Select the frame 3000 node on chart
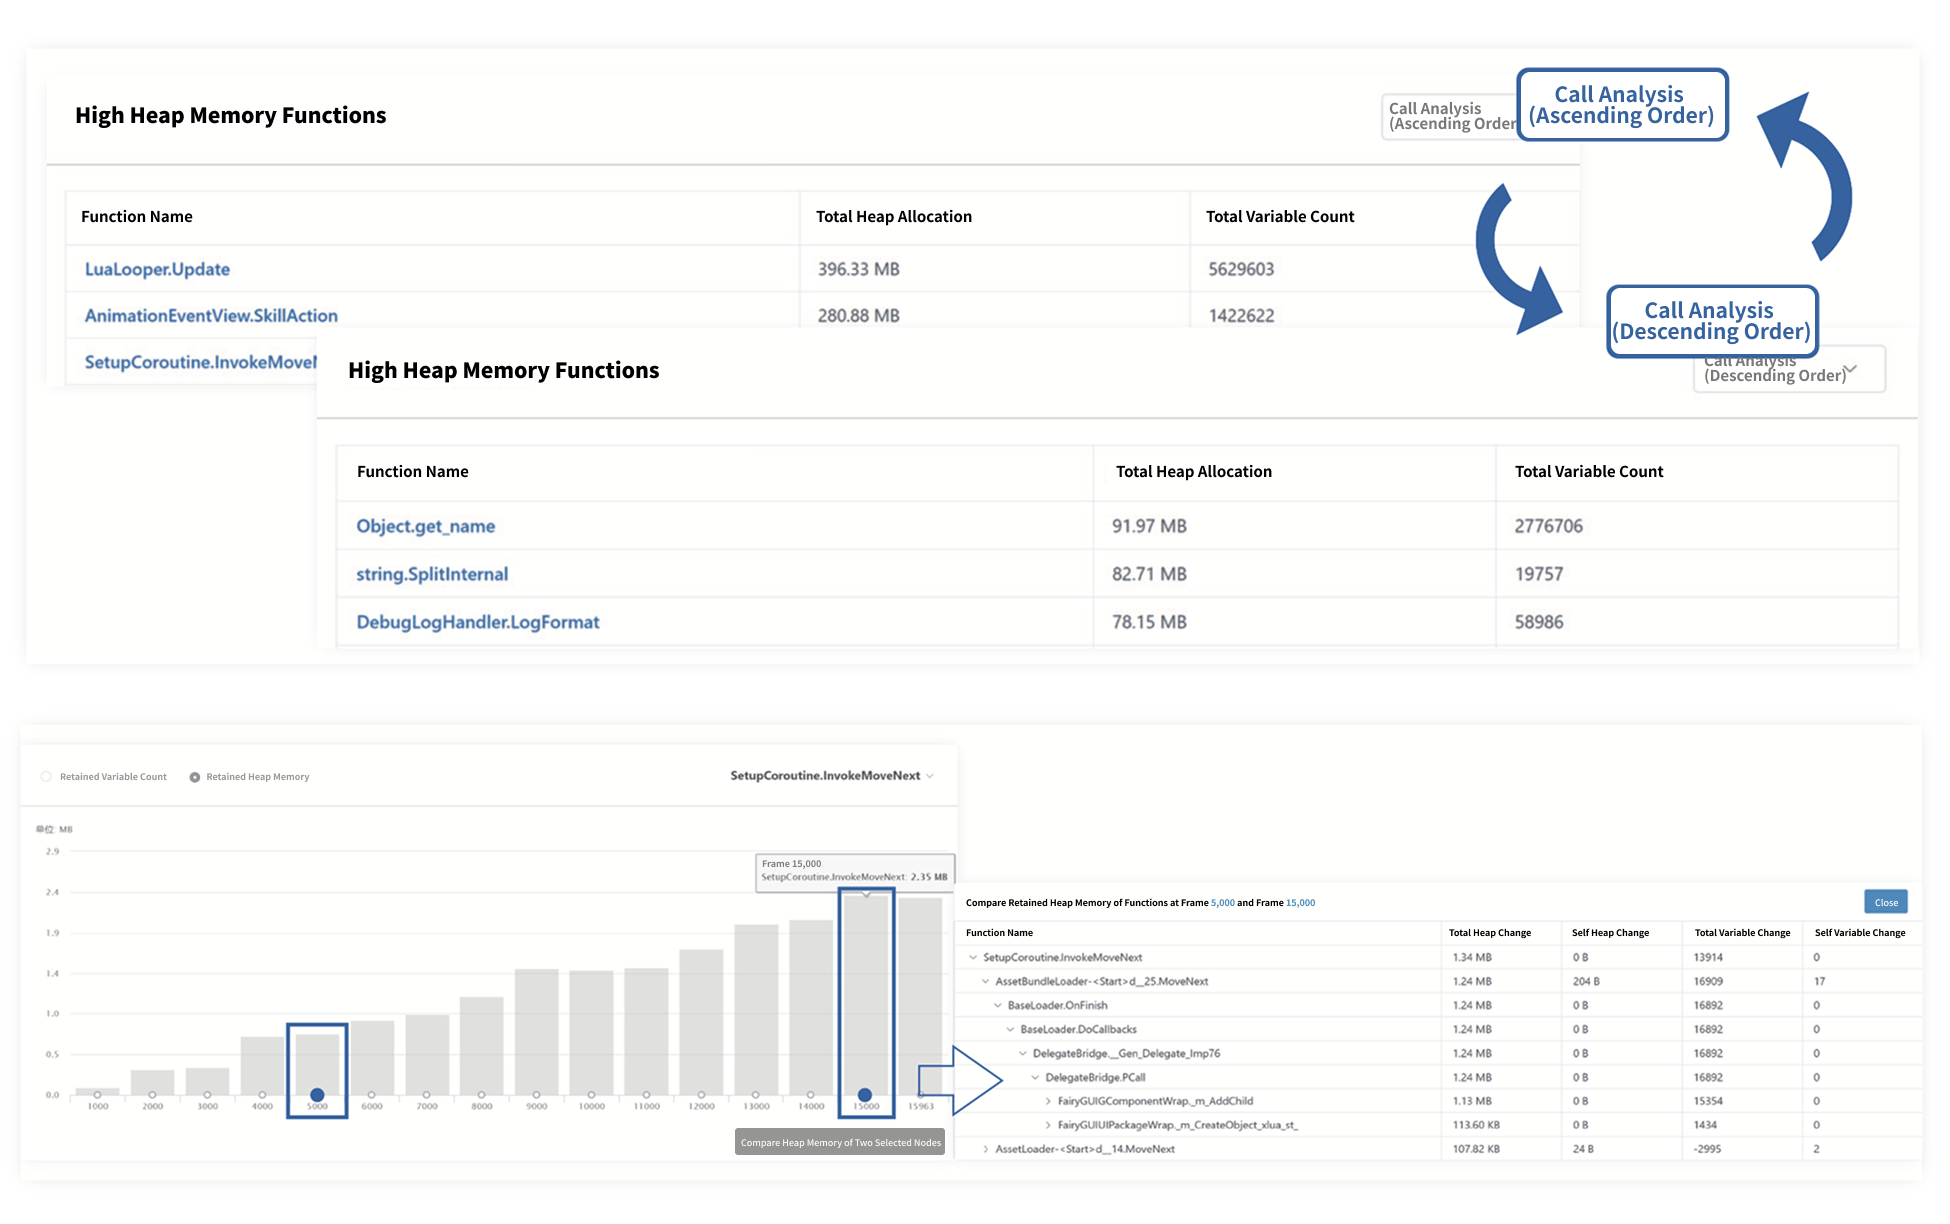The image size is (1950, 1224). (x=207, y=1095)
